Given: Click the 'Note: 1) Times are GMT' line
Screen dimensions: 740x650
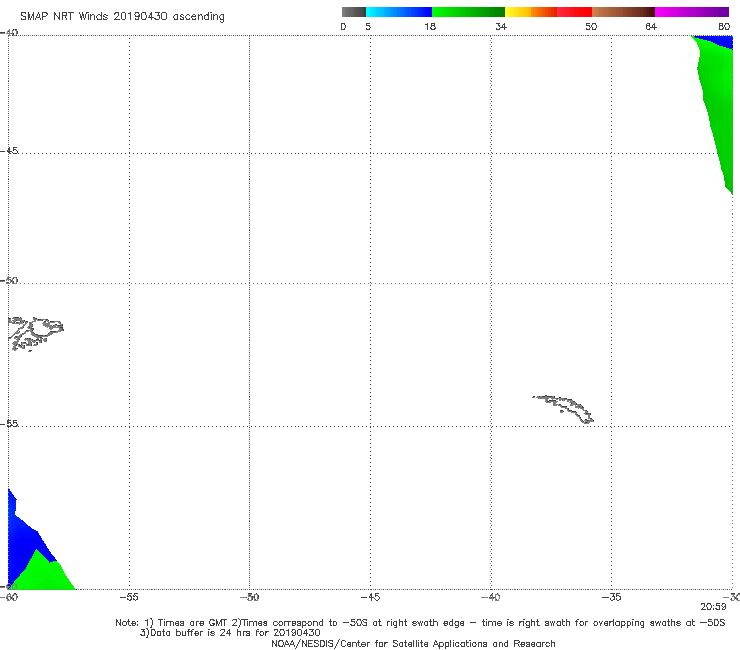Looking at the screenshot, I should (420, 623).
